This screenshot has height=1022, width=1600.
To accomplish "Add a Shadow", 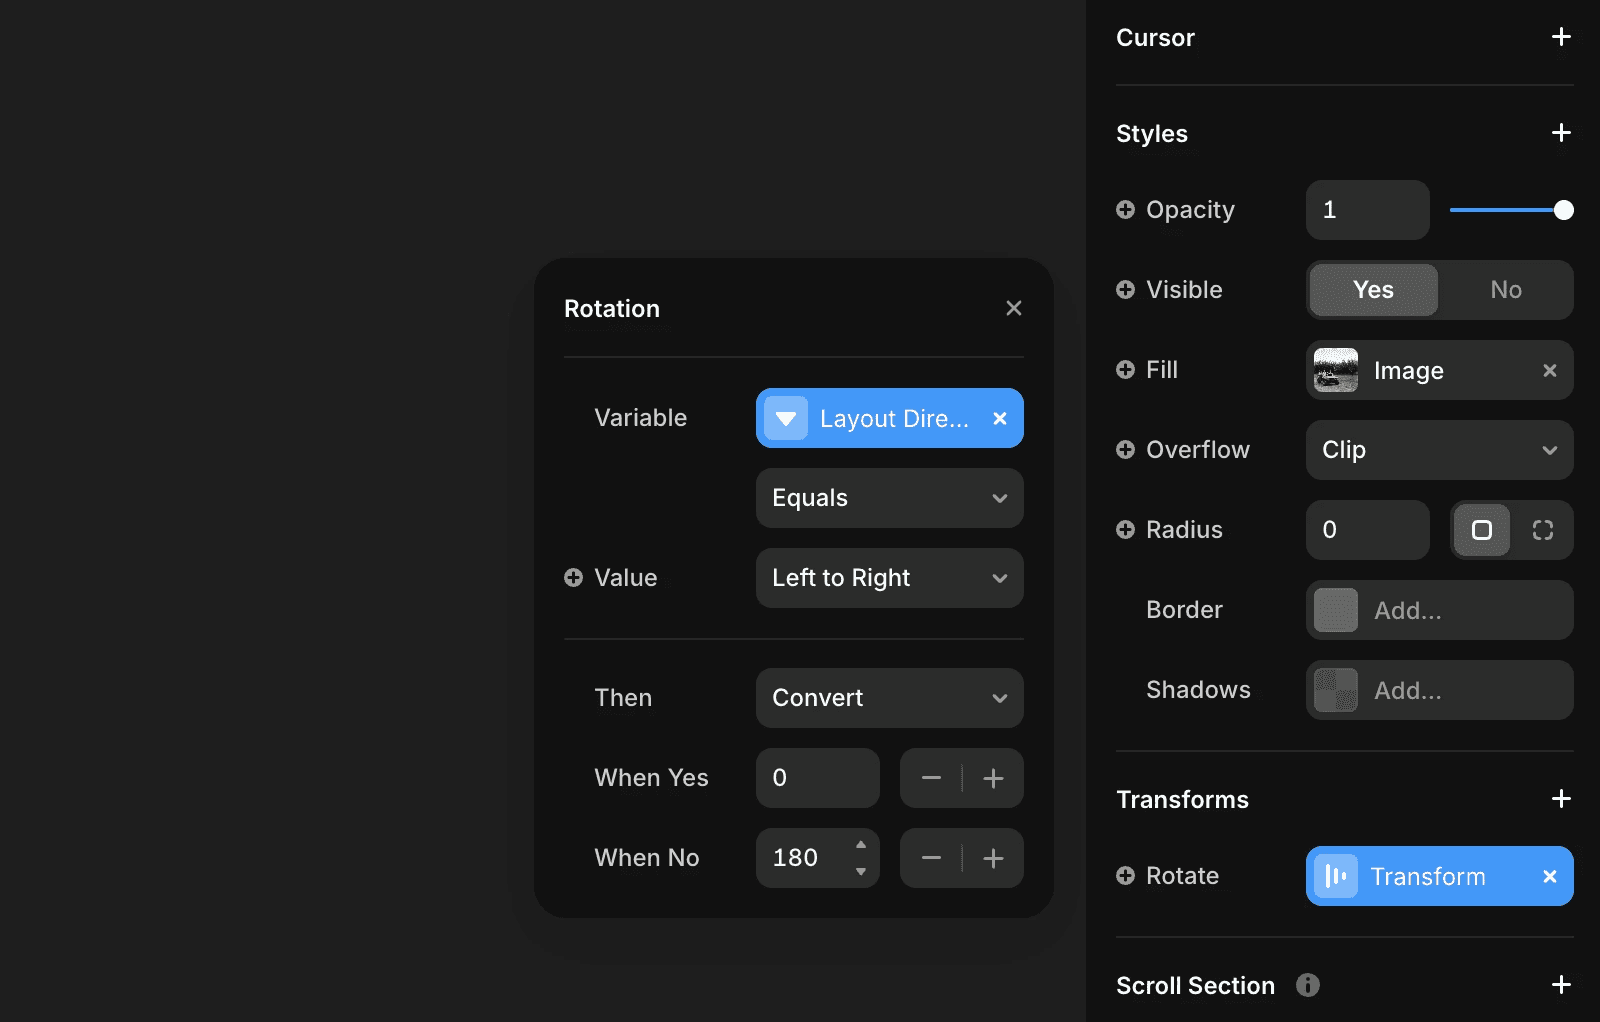I will pyautogui.click(x=1438, y=690).
